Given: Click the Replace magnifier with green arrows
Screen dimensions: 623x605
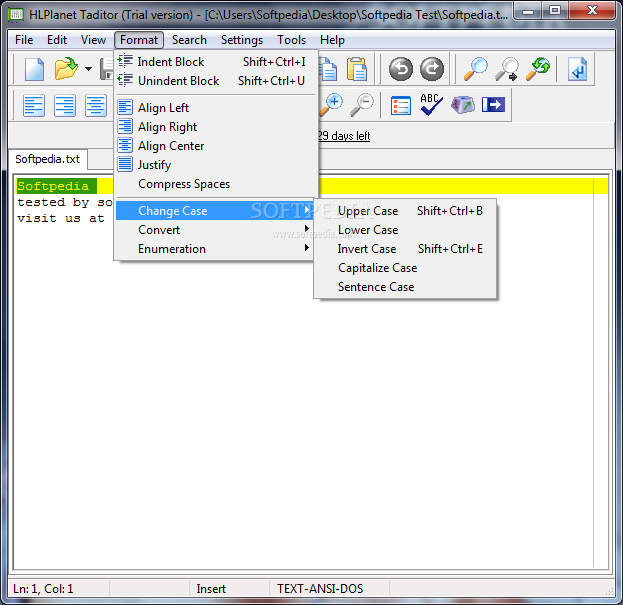Looking at the screenshot, I should pyautogui.click(x=538, y=69).
